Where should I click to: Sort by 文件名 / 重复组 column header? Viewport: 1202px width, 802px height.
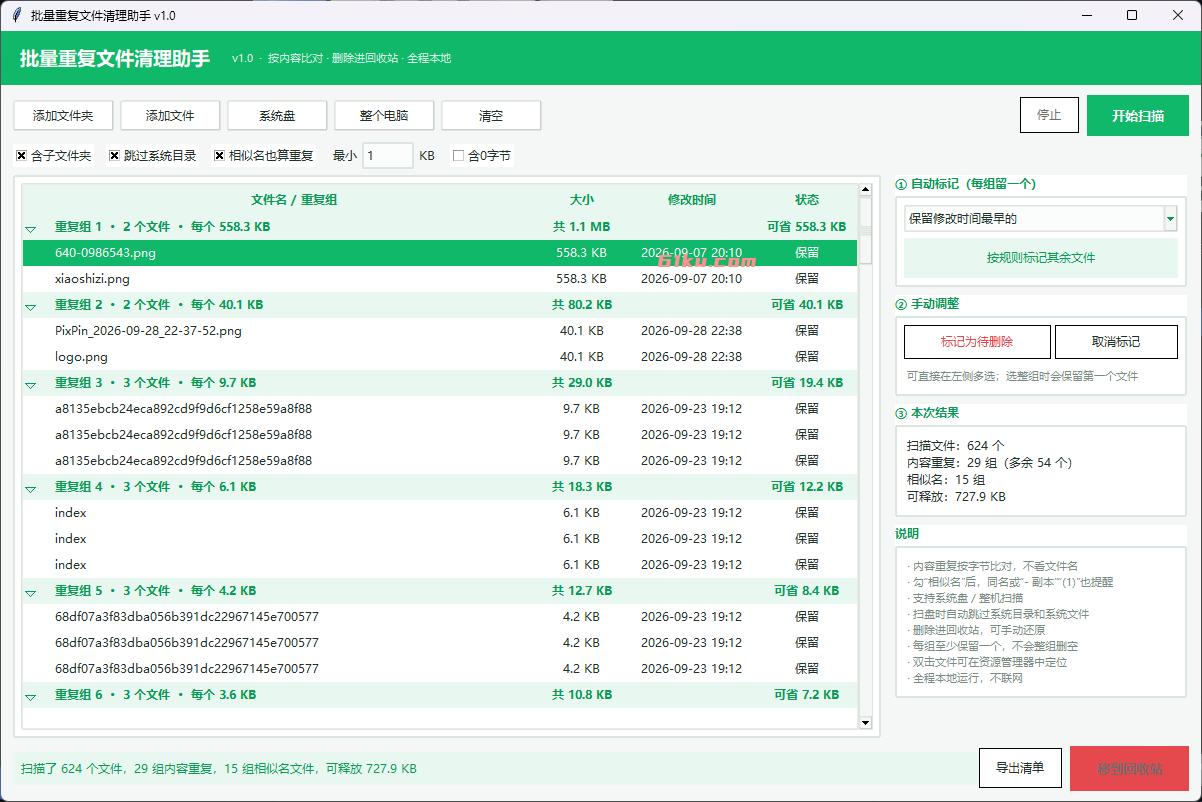click(294, 200)
